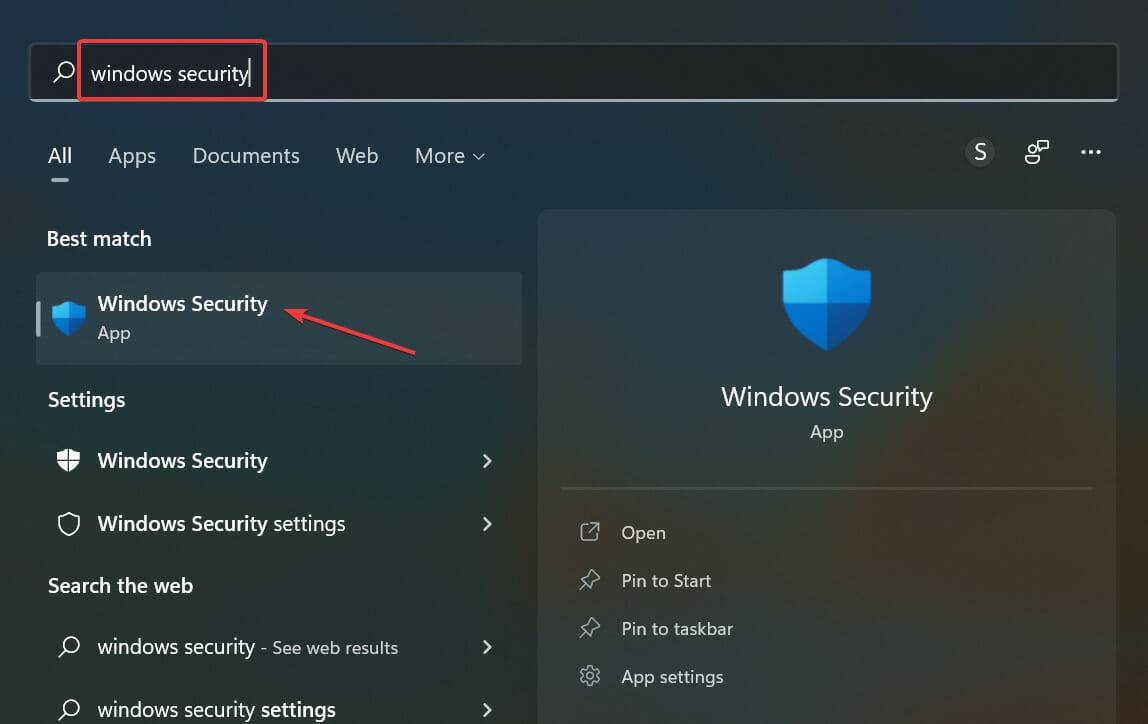Click the Open external-link icon
This screenshot has height=724, width=1148.
tap(591, 532)
